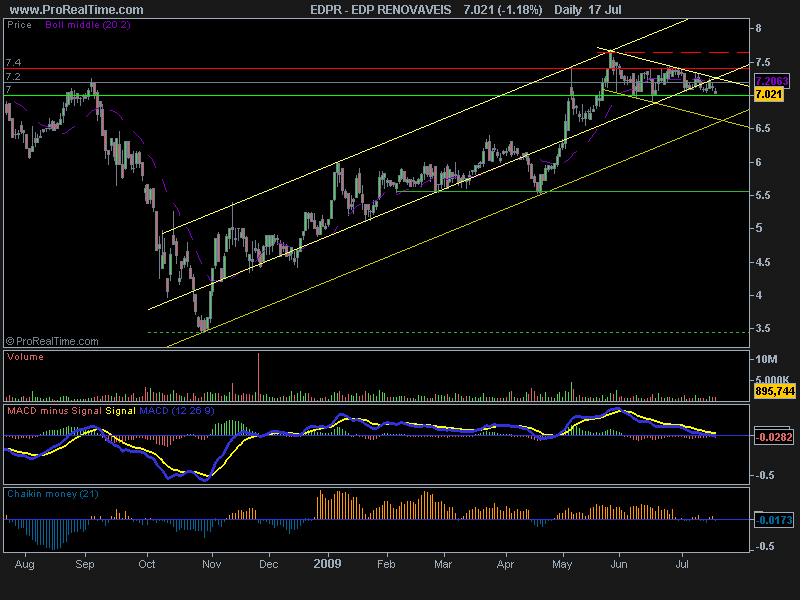Click the 10M volume axis label
800x600 pixels.
point(766,360)
